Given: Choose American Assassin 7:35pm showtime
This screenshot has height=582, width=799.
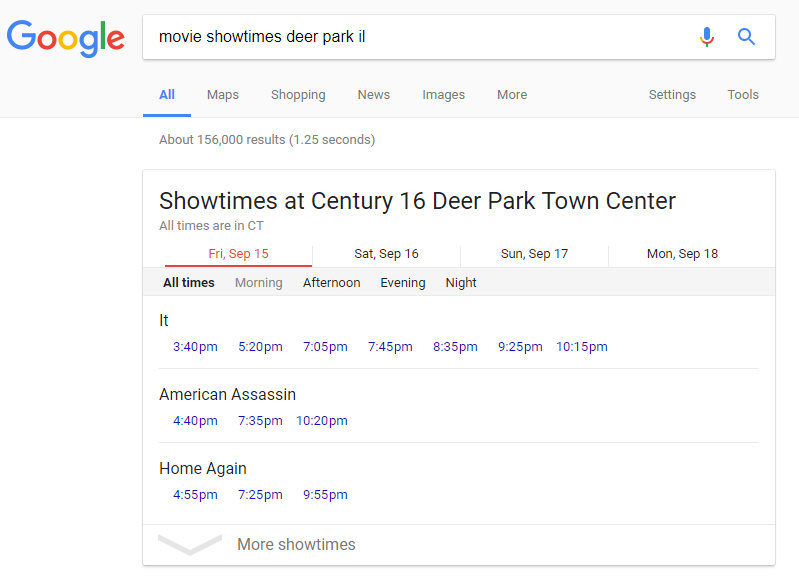Looking at the screenshot, I should click(x=260, y=421).
